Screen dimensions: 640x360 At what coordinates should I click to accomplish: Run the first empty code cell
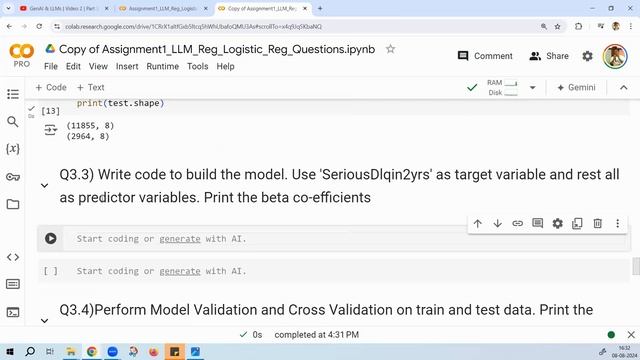(51, 238)
